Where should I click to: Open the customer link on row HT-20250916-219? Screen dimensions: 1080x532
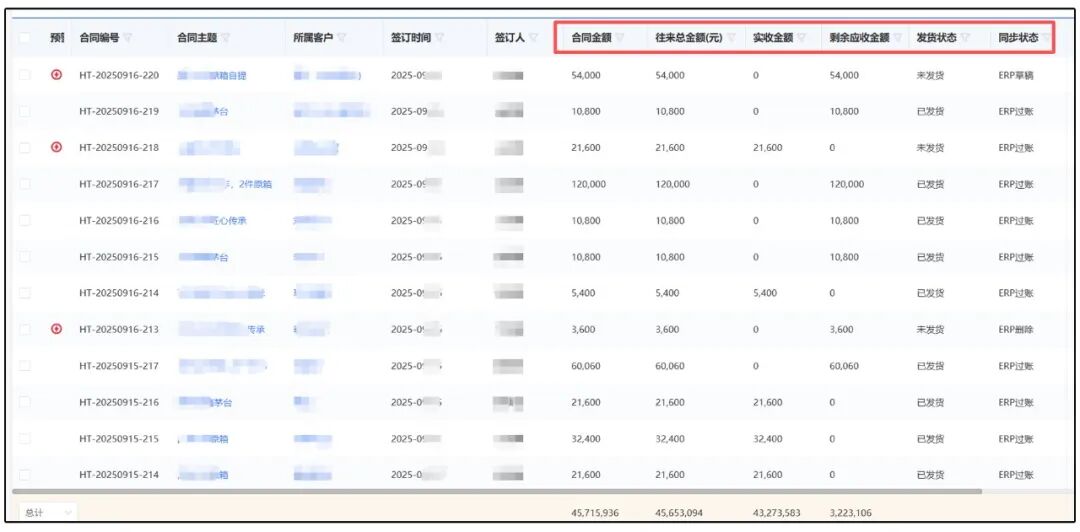pyautogui.click(x=332, y=111)
